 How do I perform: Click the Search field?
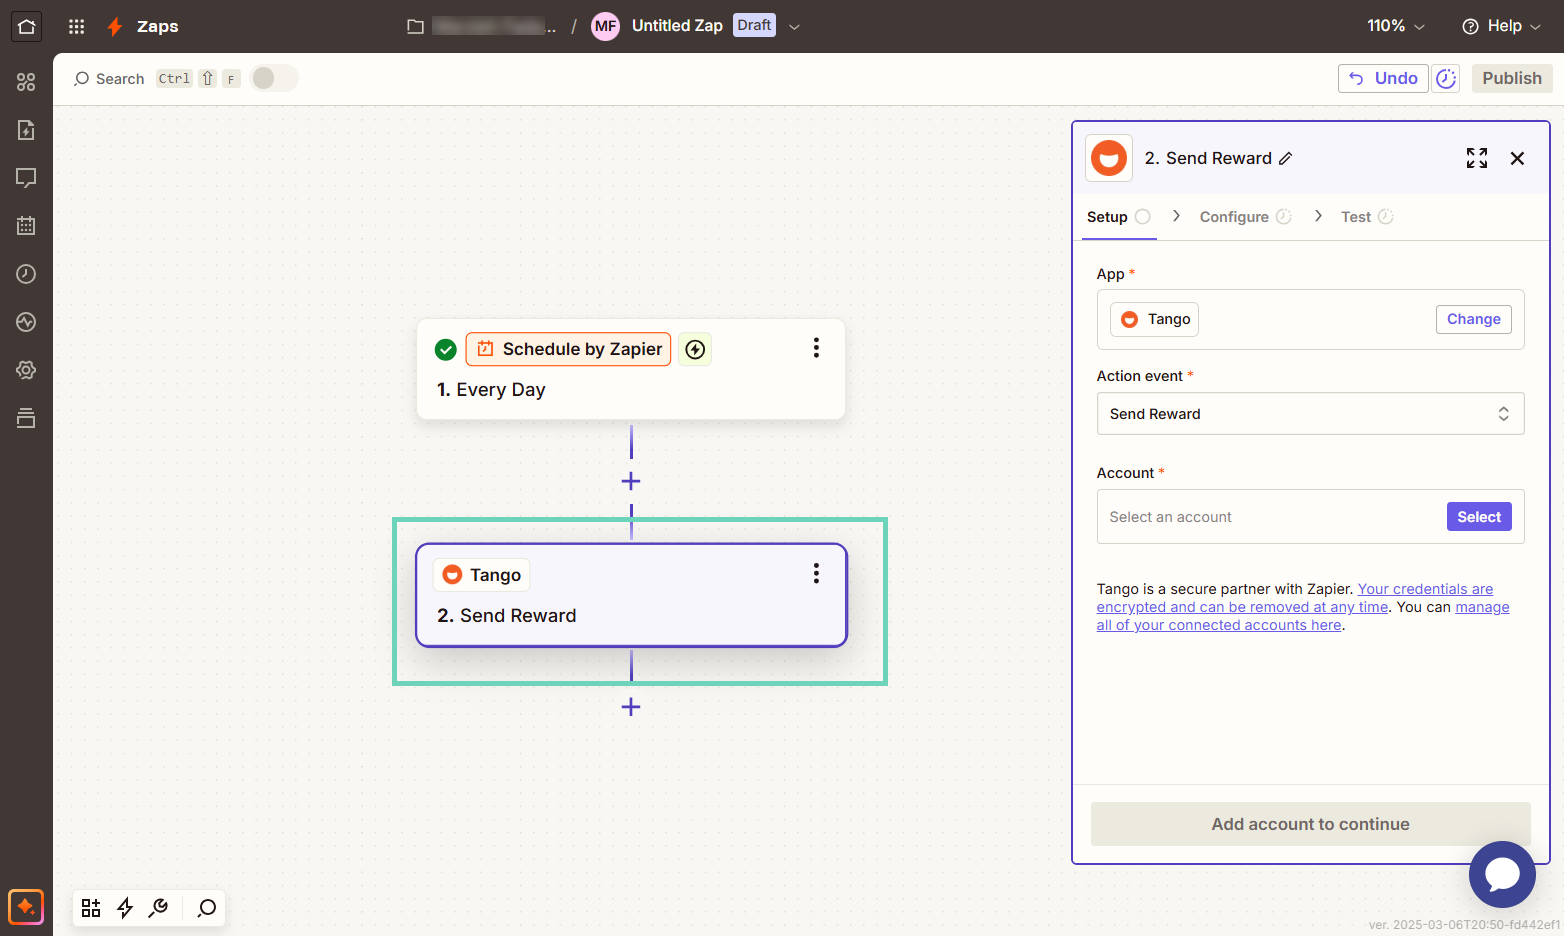point(110,78)
